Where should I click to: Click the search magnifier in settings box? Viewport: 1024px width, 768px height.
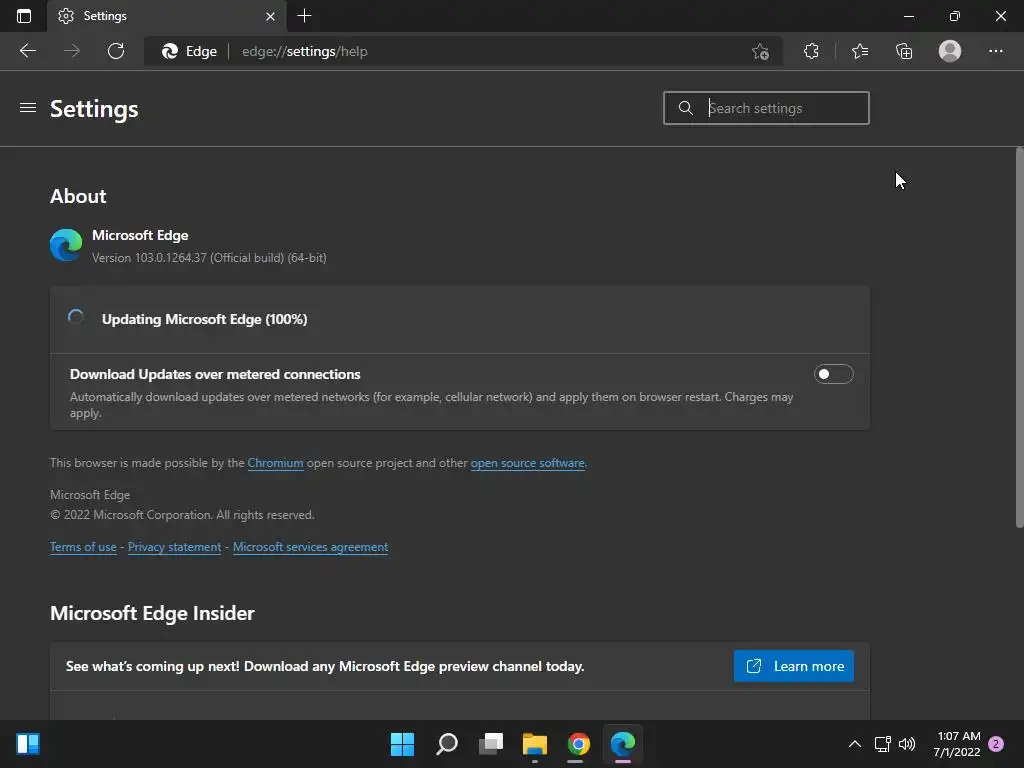pyautogui.click(x=685, y=108)
